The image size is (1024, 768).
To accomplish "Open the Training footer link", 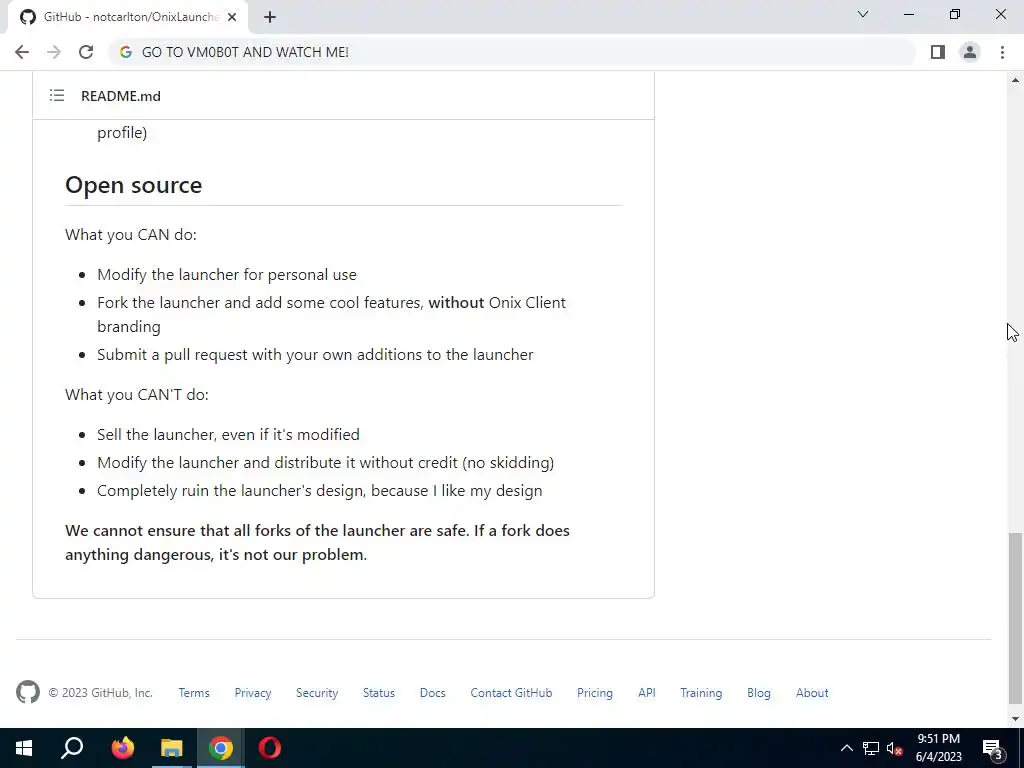I will tap(701, 693).
